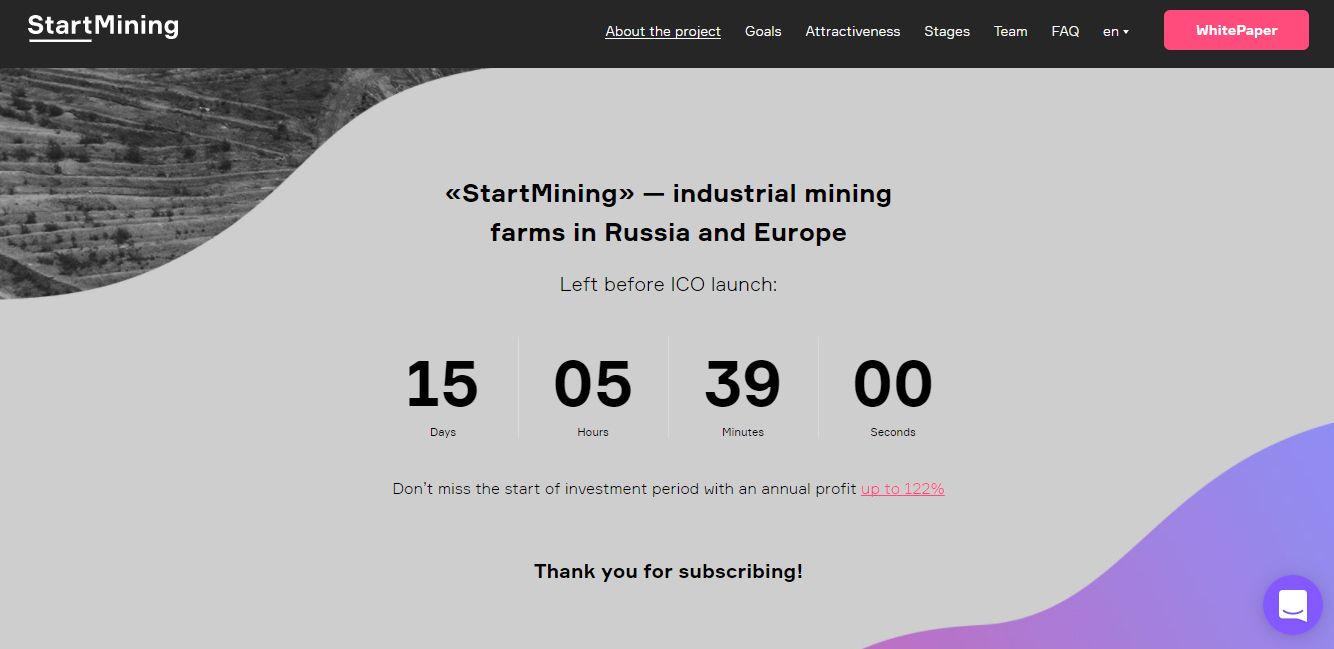This screenshot has height=649, width=1334.
Task: Click the grayscale mining terrain photo
Action: pos(130,170)
